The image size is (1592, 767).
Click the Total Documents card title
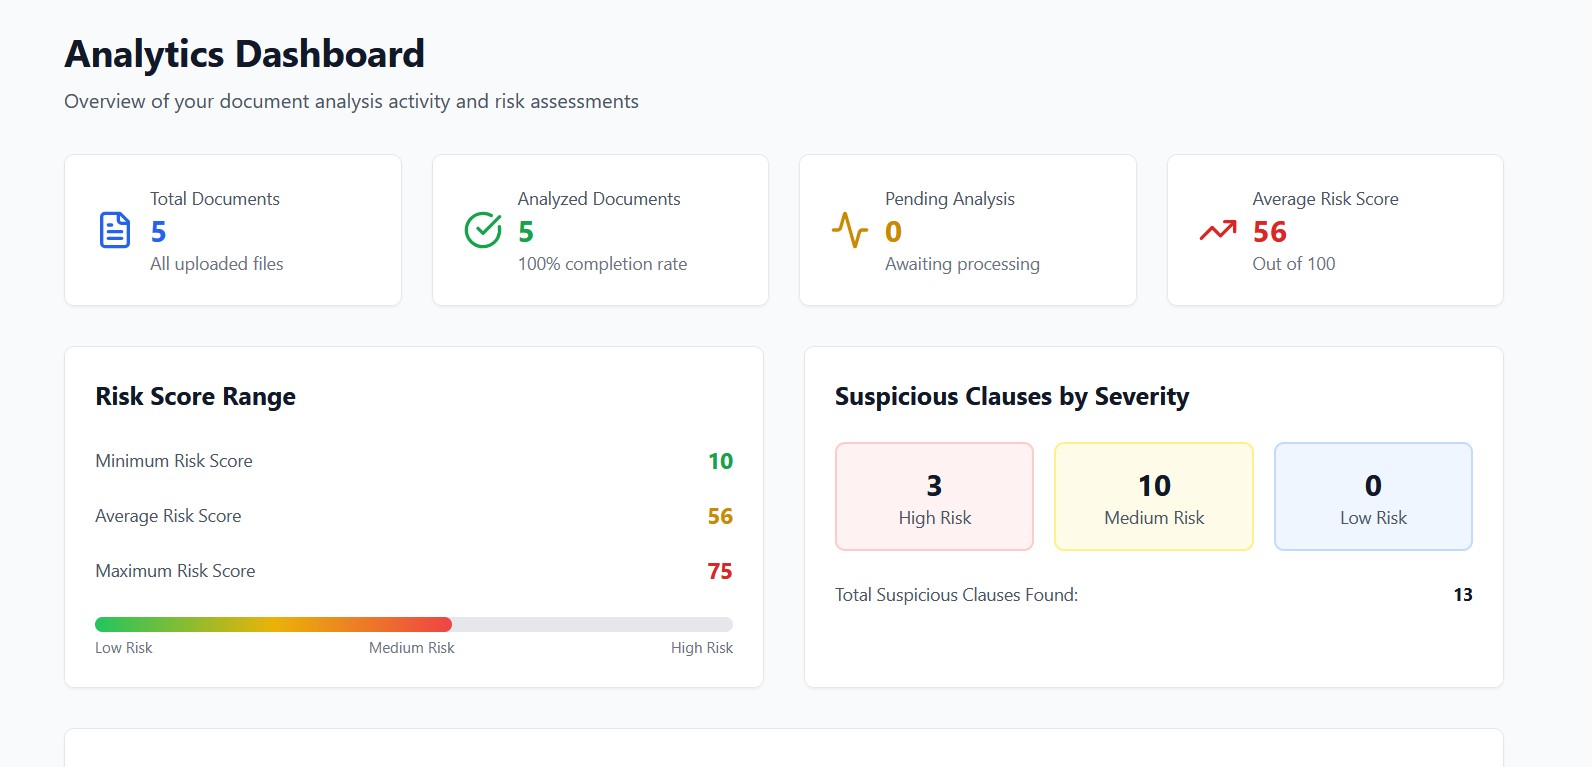[x=215, y=199]
